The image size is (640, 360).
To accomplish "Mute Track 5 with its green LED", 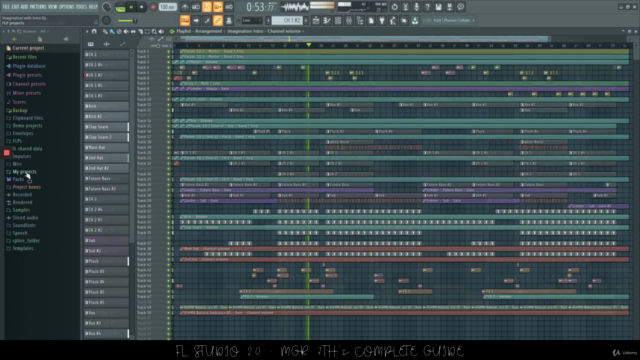I will tap(168, 73).
